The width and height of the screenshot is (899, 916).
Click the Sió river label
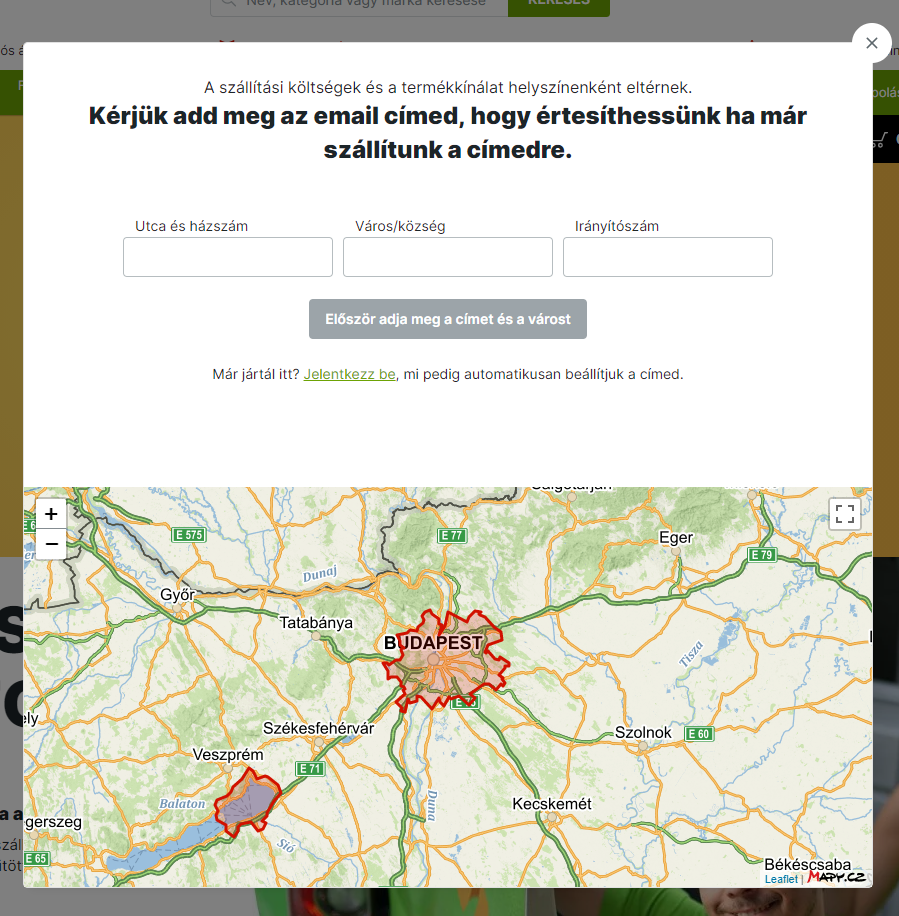(286, 845)
